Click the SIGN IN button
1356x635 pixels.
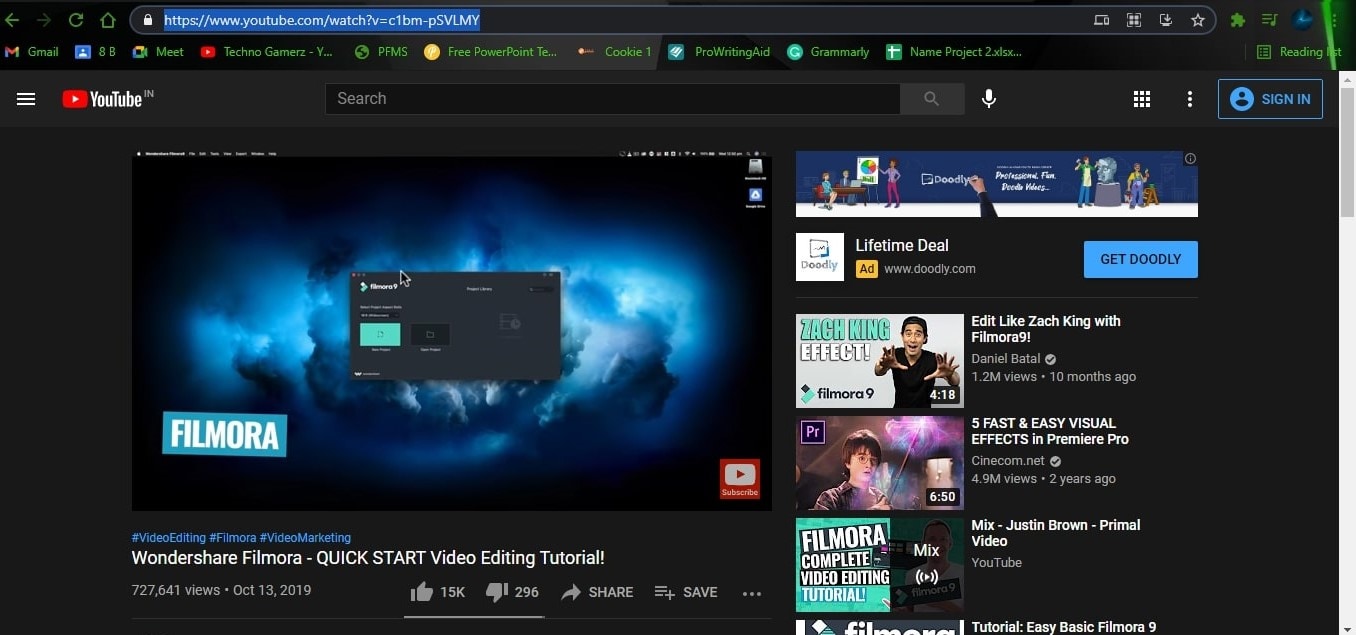pos(1270,99)
